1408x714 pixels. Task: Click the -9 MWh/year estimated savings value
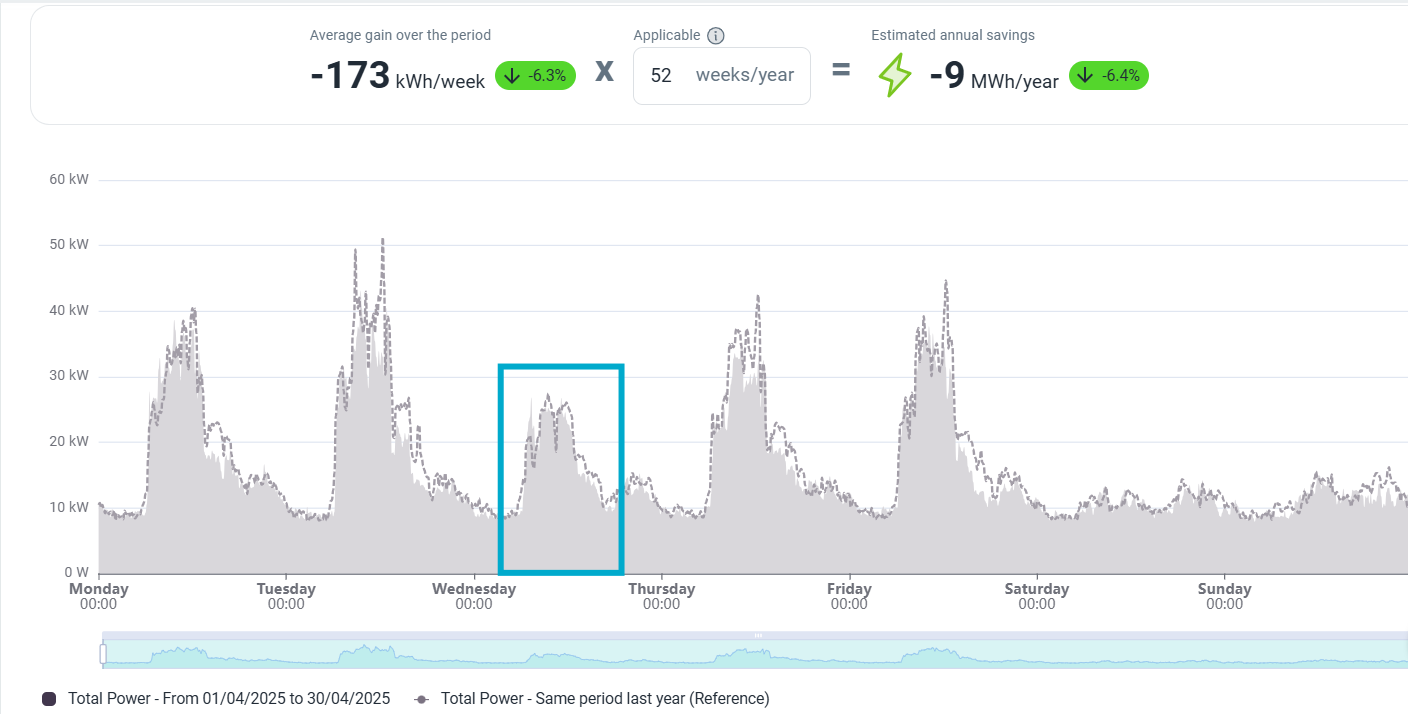(x=993, y=77)
